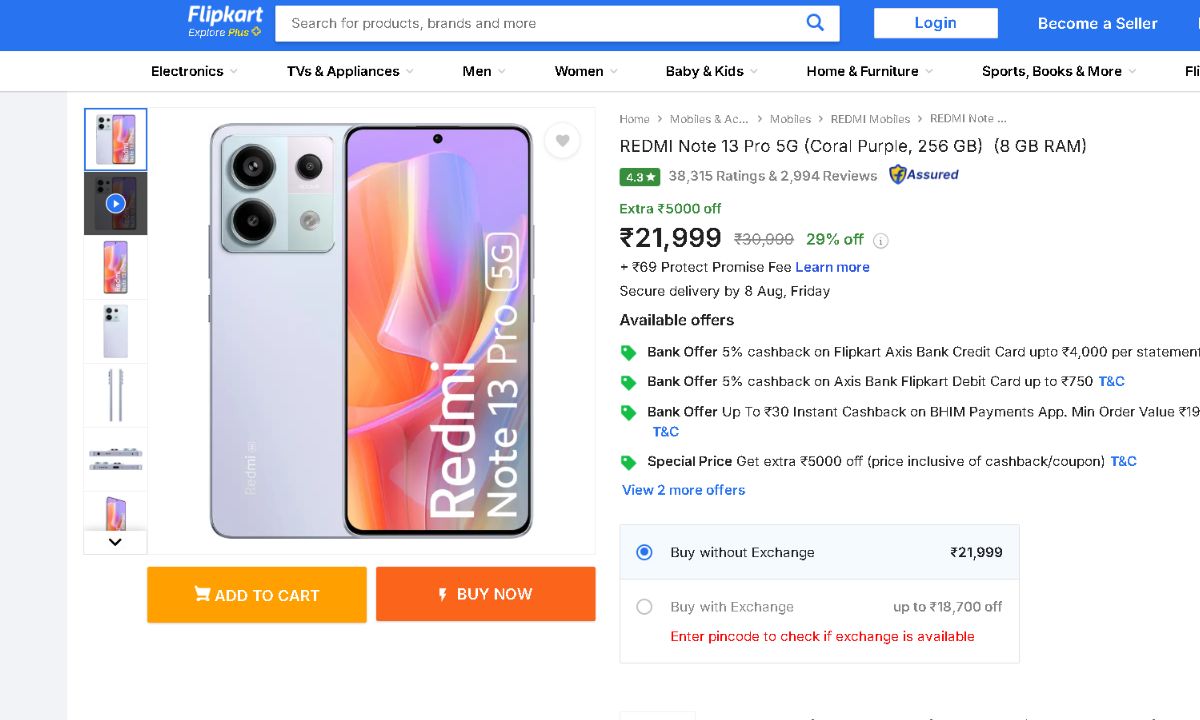Select Buy without Exchange option

645,552
